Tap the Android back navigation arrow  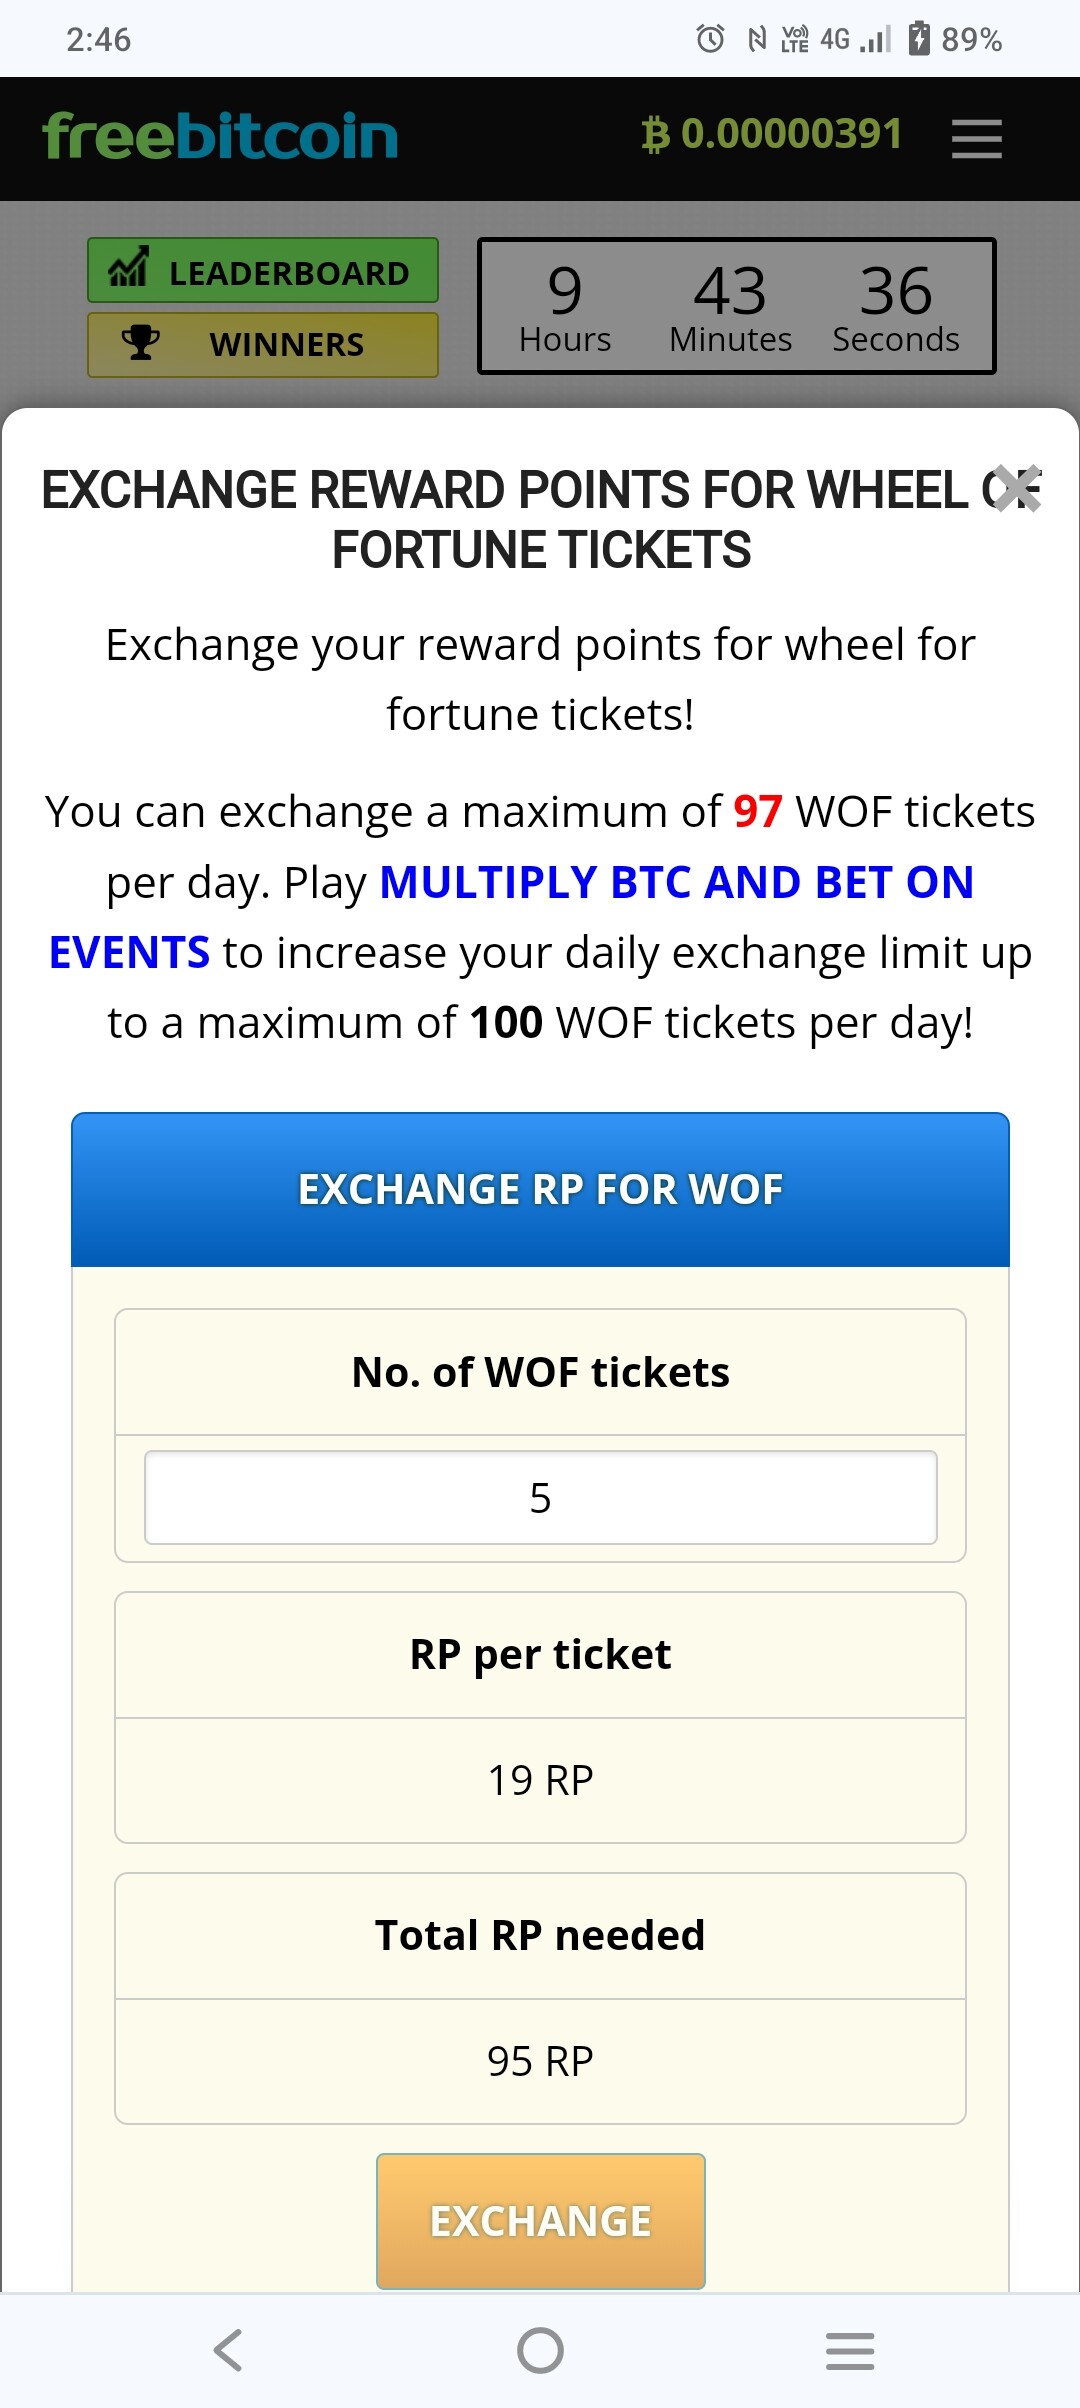[x=228, y=2350]
